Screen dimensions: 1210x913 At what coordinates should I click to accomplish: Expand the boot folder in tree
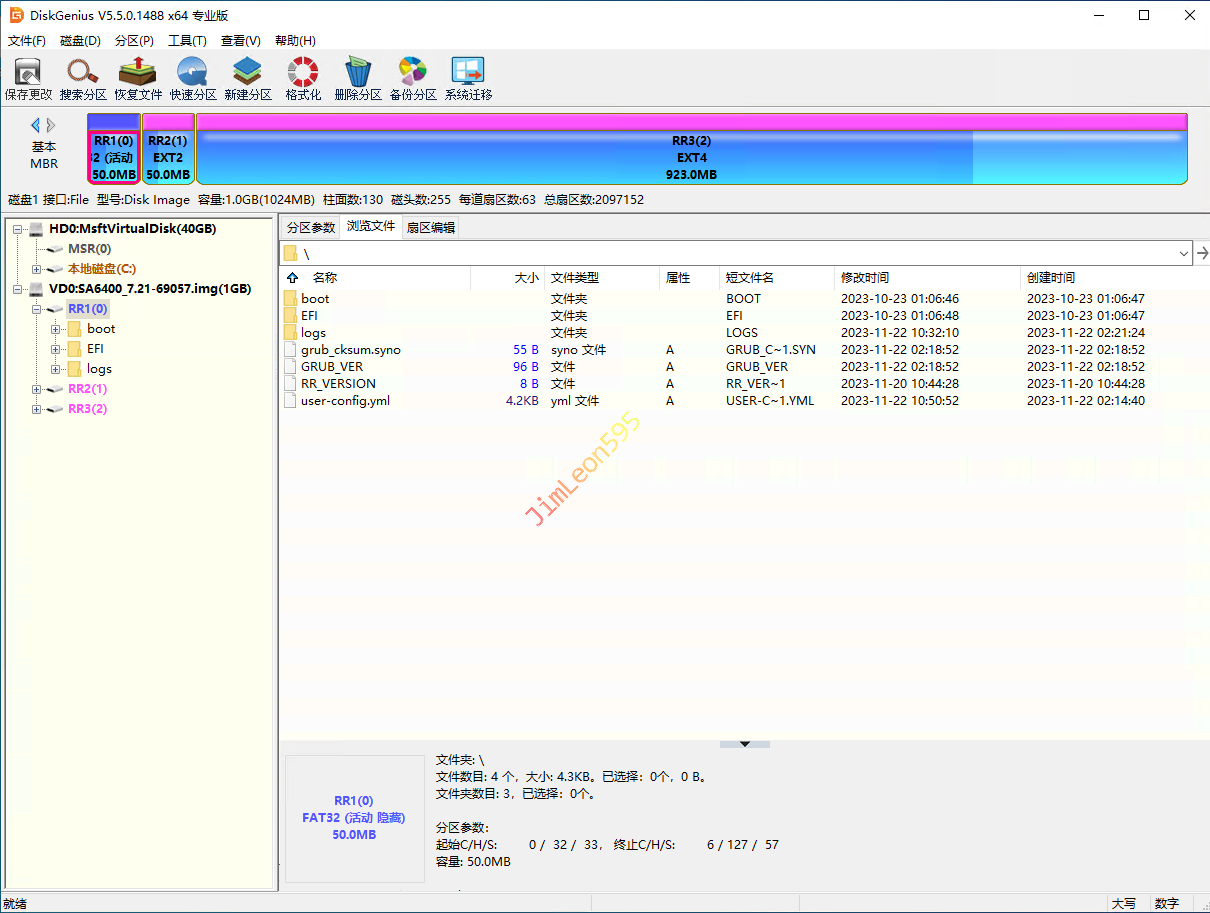point(56,329)
